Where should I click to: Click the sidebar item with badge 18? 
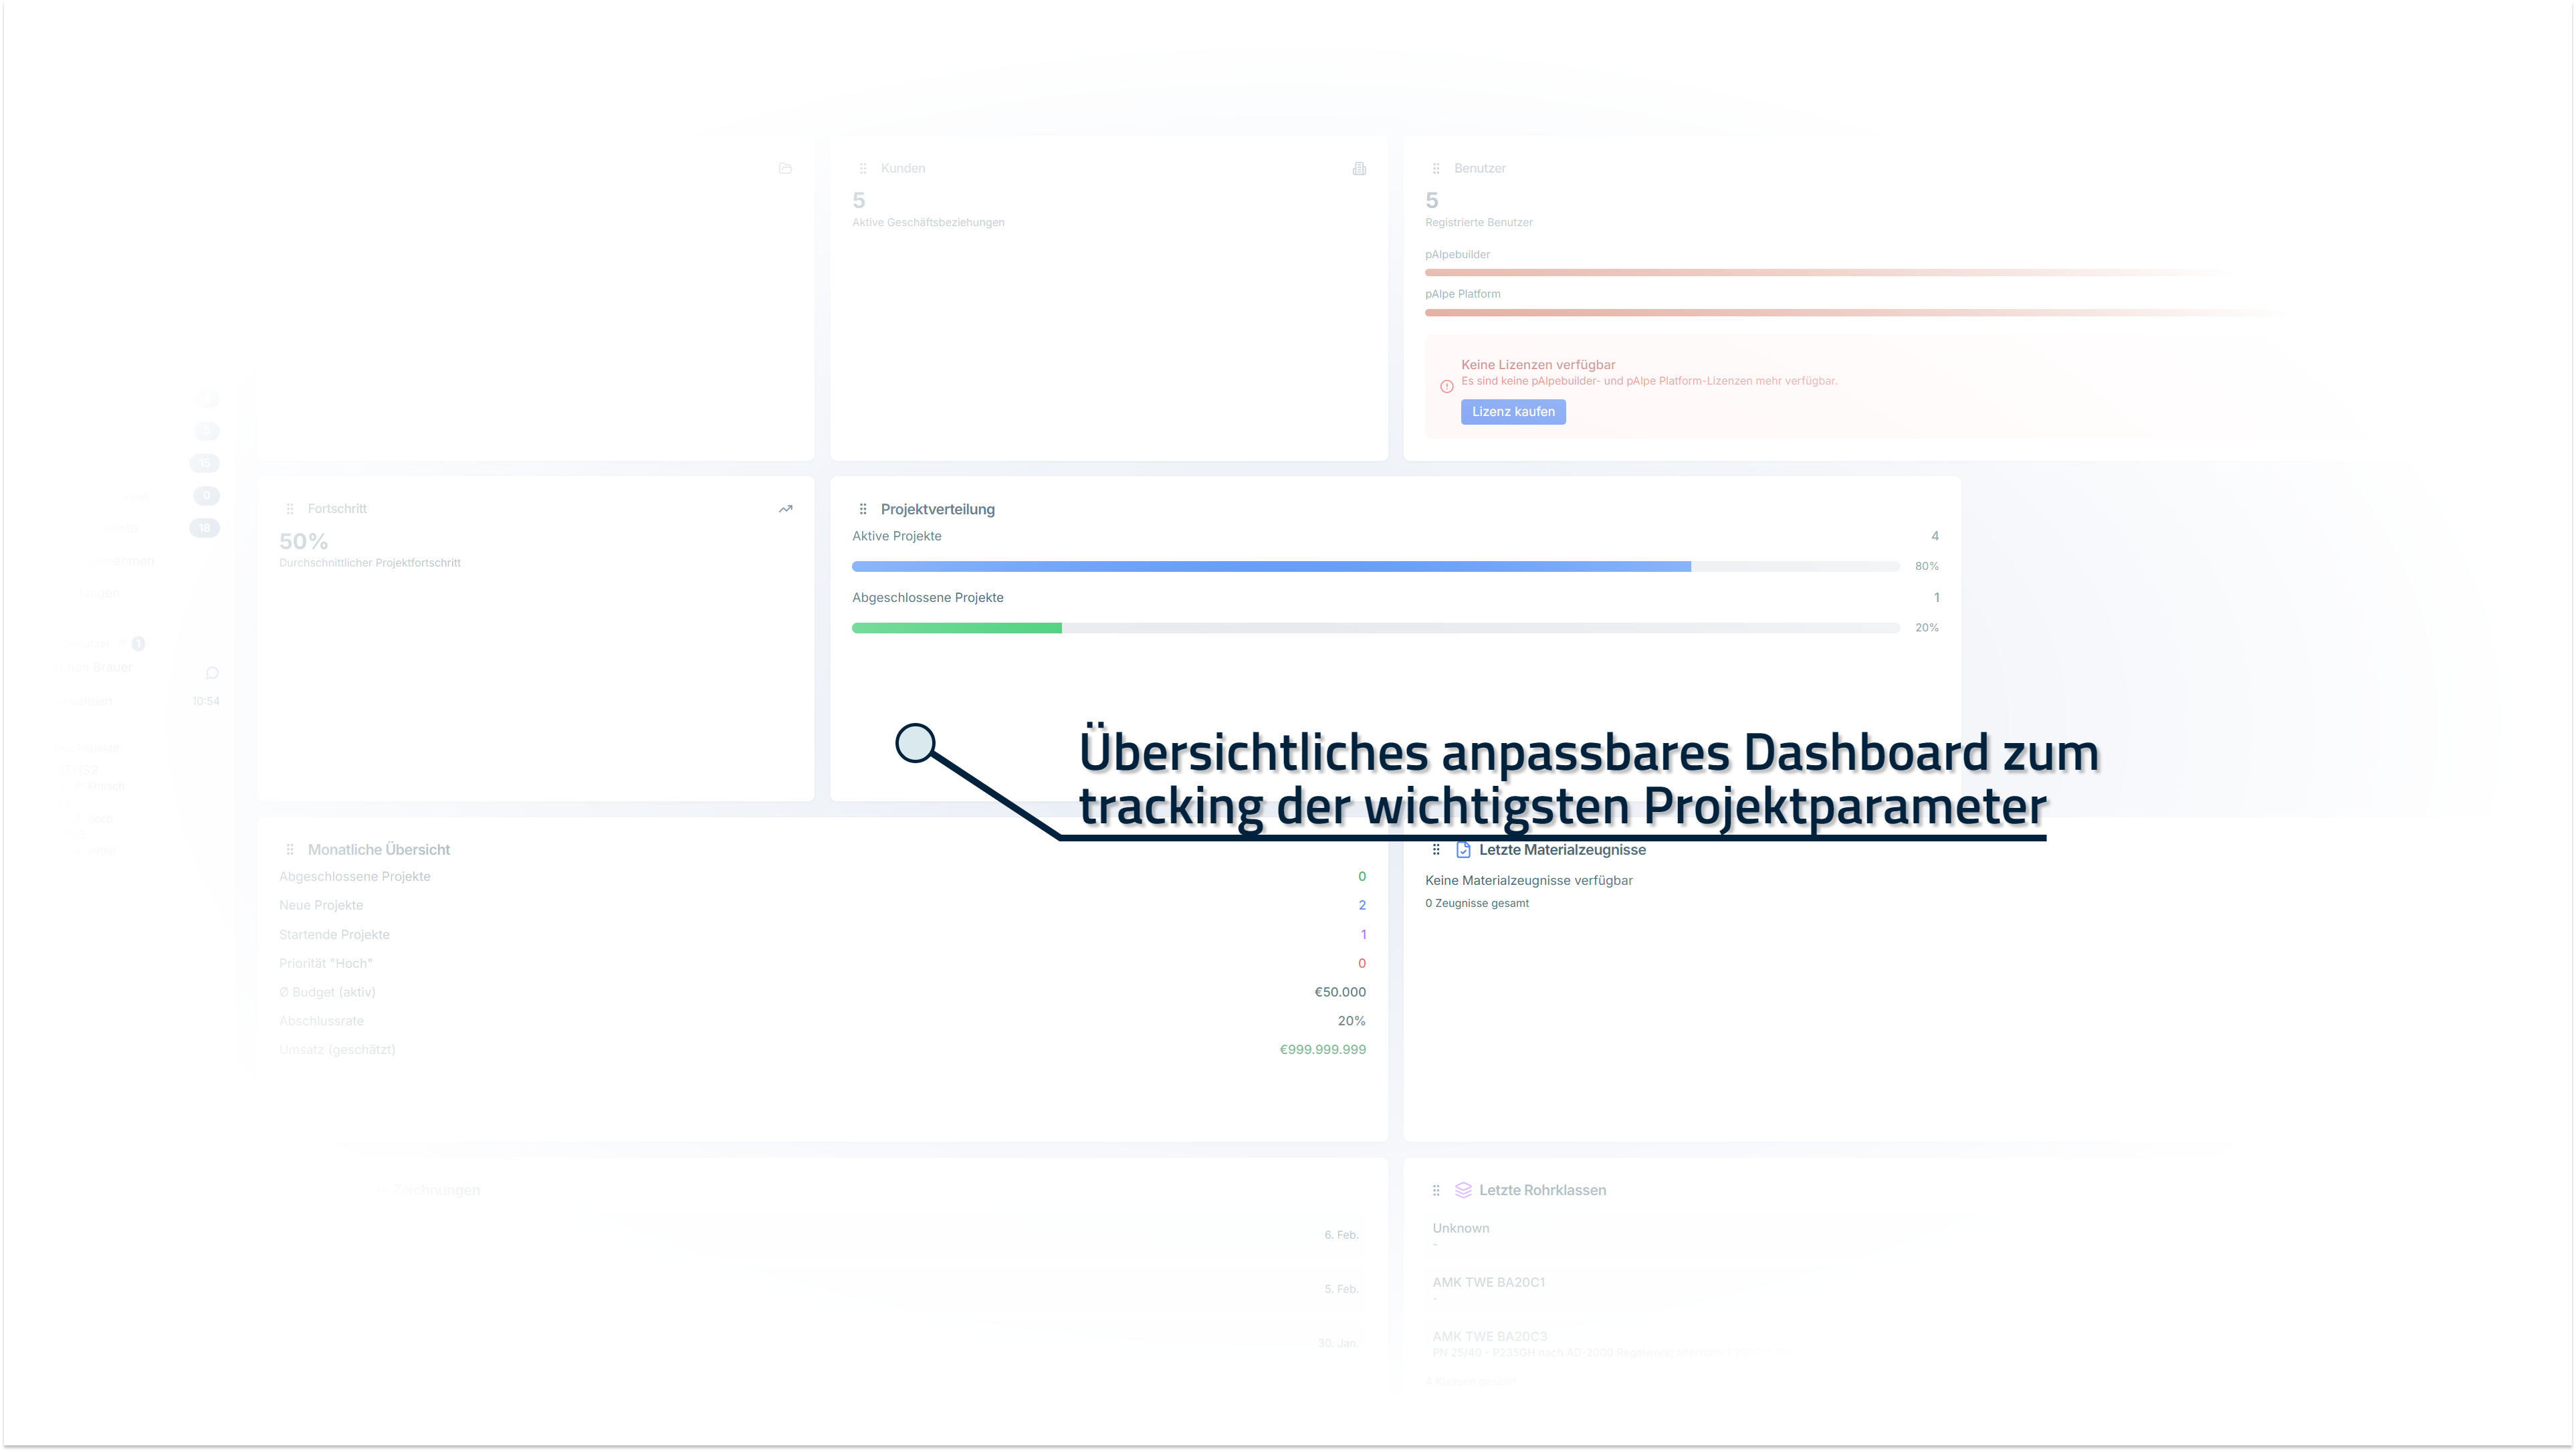tap(204, 528)
